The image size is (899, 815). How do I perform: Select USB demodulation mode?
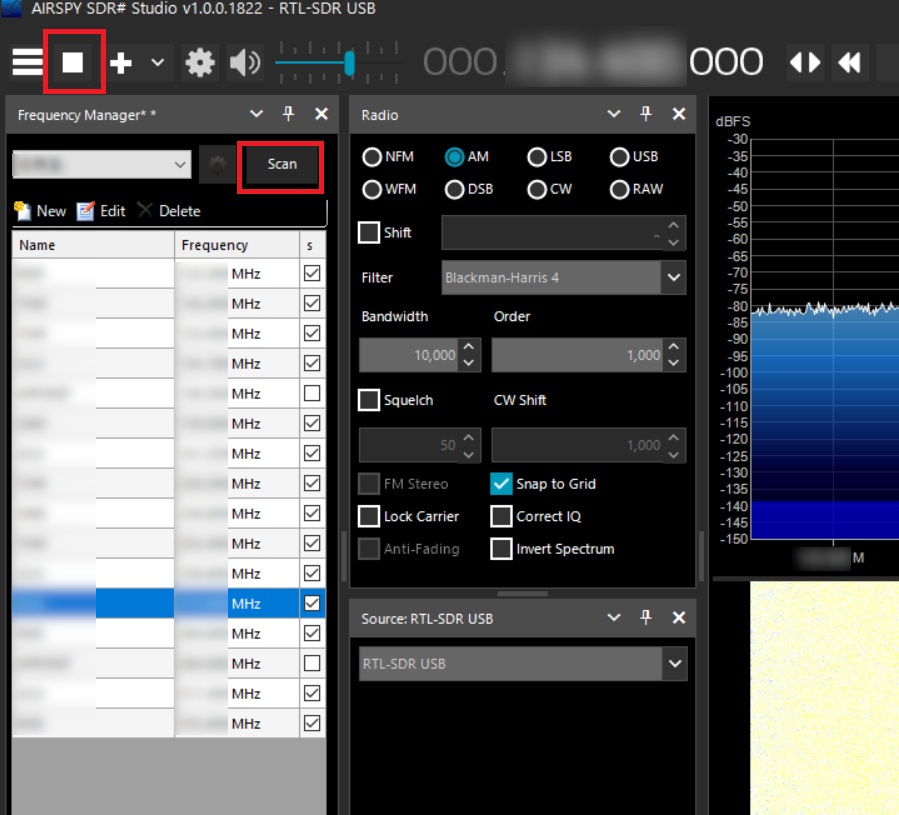pyautogui.click(x=620, y=157)
